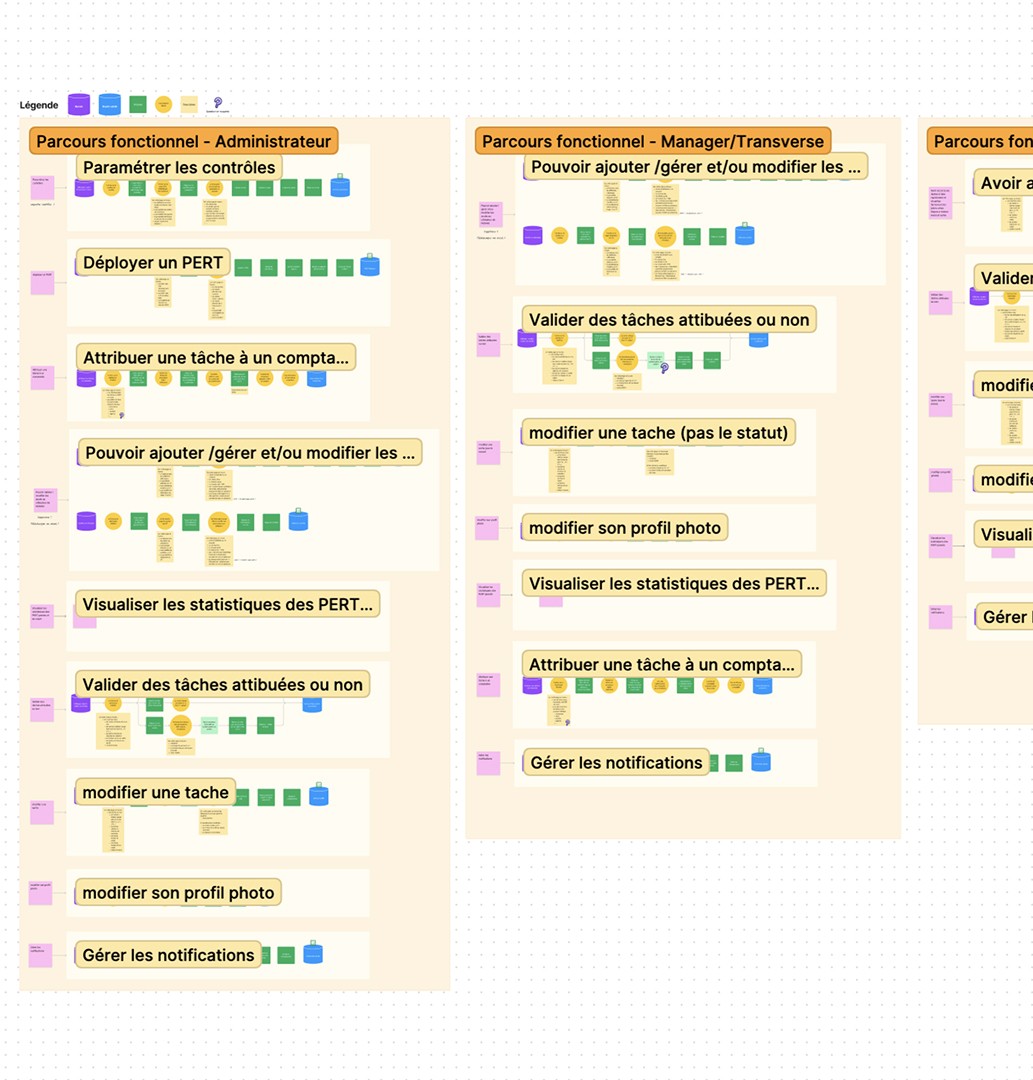Click blue cylinder in Manager/Transverse 'Pouvoir ajouter' flow
Image resolution: width=1033 pixels, height=1080 pixels.
(744, 234)
